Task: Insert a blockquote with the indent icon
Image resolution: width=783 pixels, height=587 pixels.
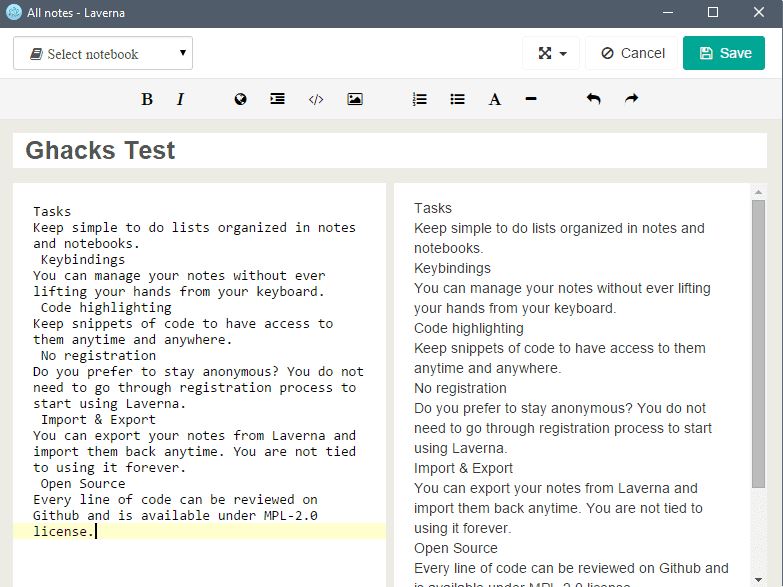Action: coord(278,99)
